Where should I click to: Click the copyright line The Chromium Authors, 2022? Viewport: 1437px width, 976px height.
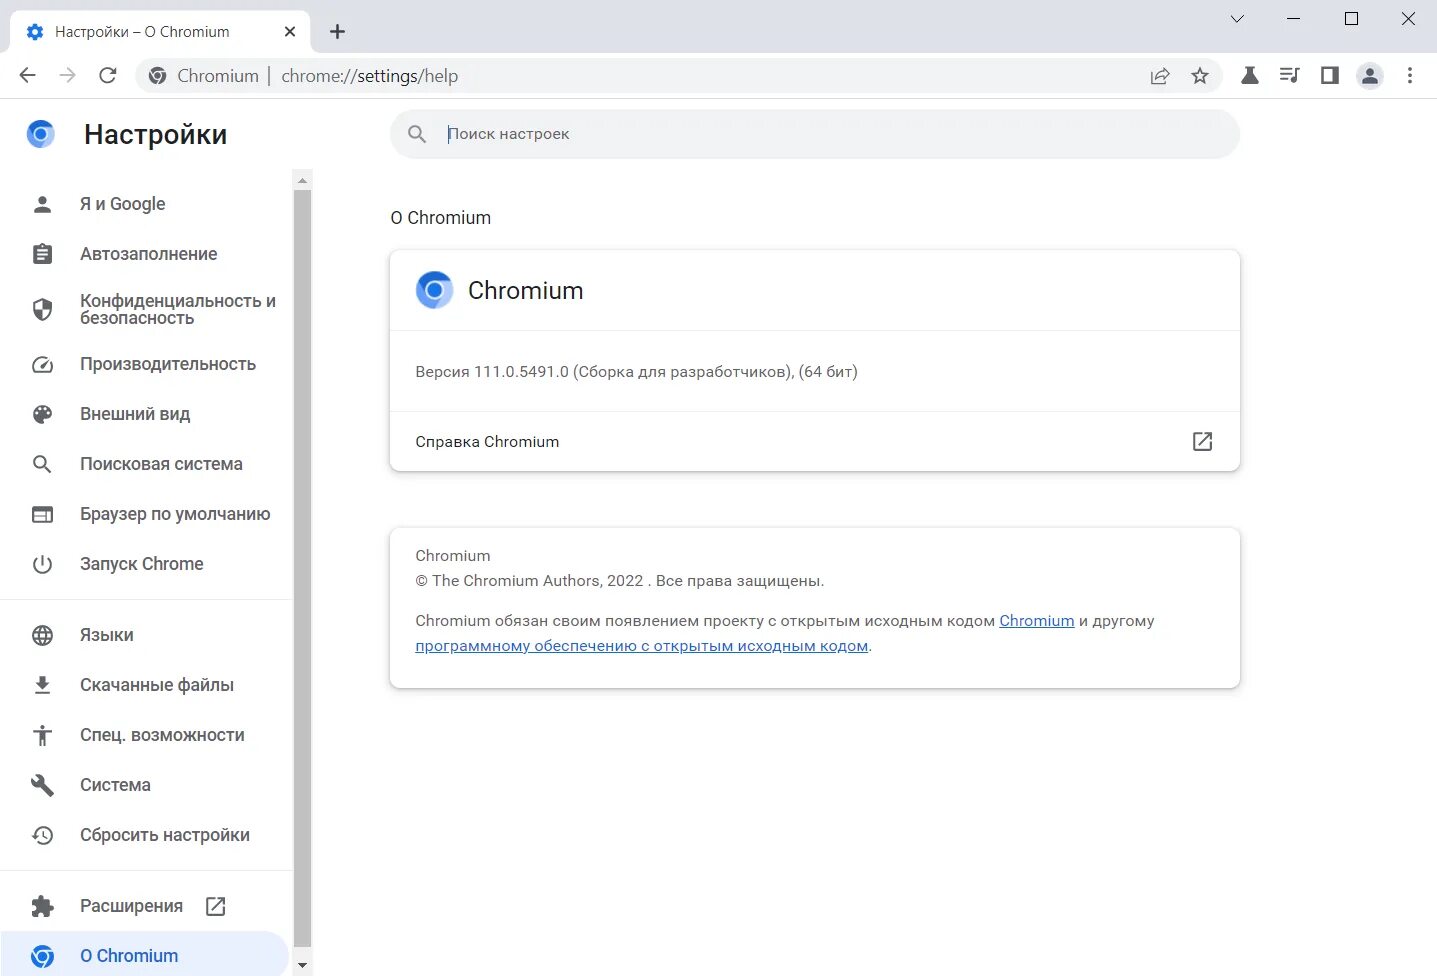(620, 581)
